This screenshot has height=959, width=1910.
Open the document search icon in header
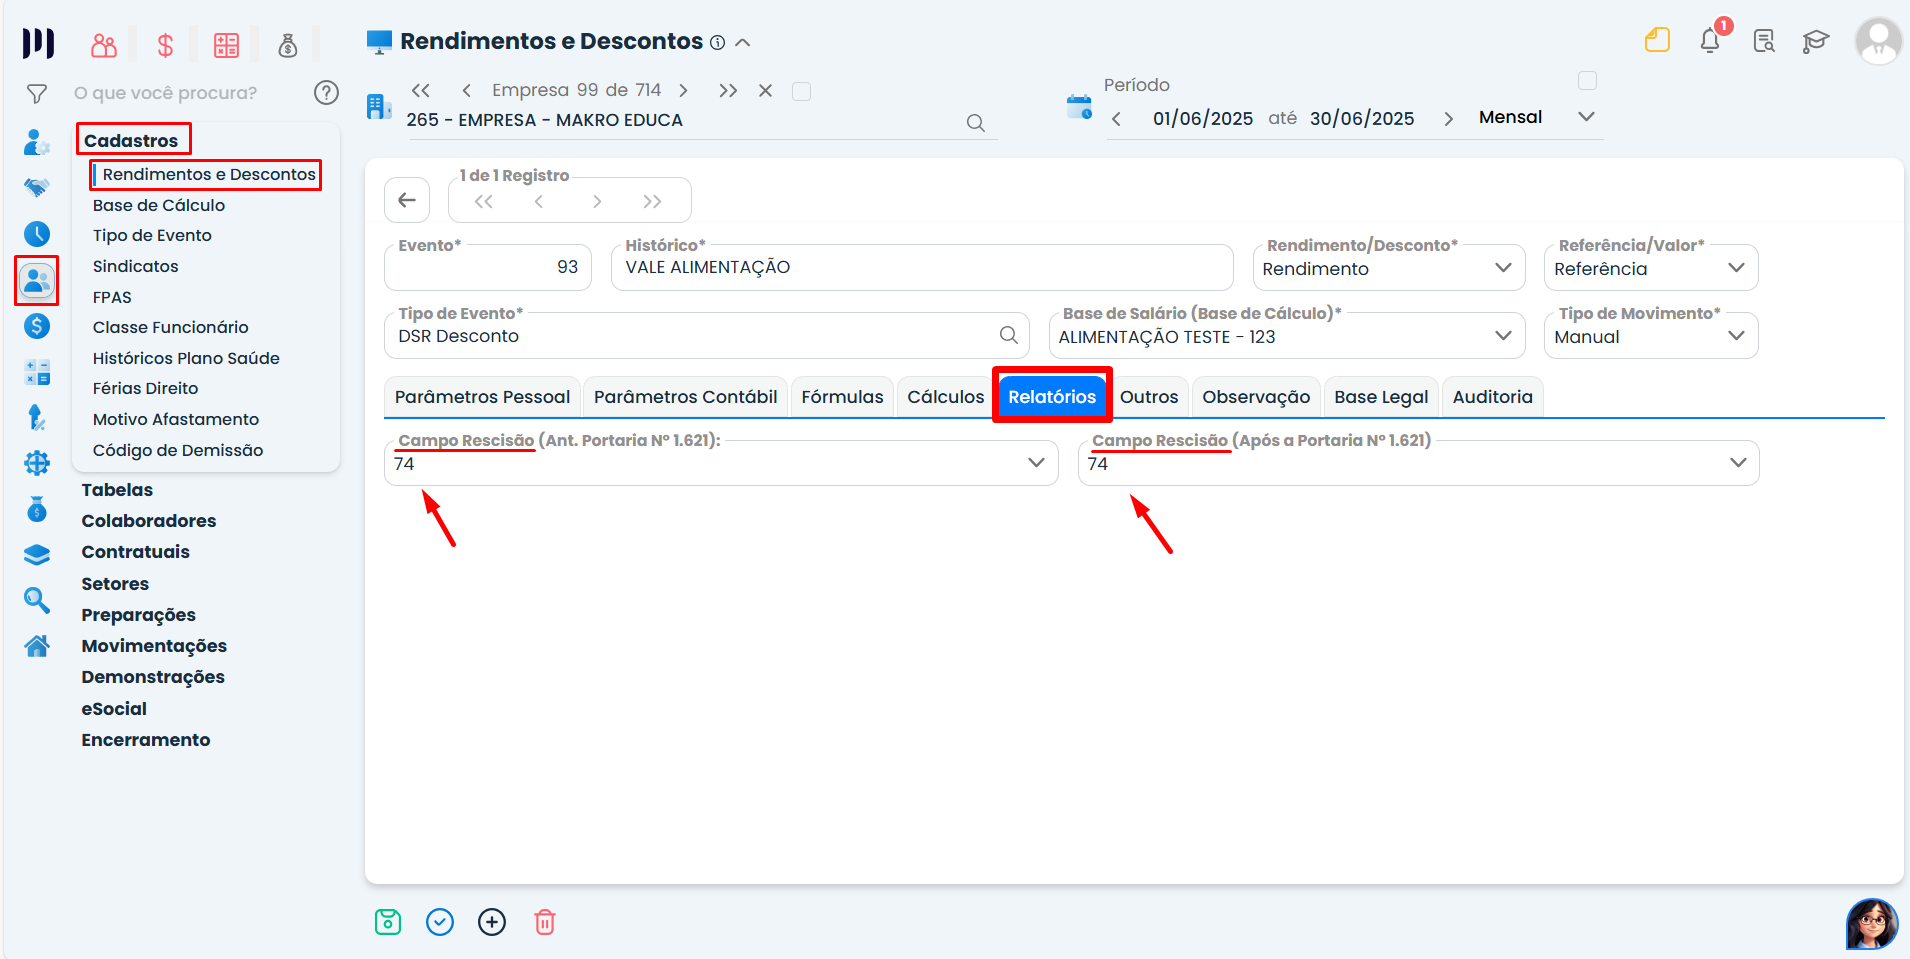(1764, 41)
